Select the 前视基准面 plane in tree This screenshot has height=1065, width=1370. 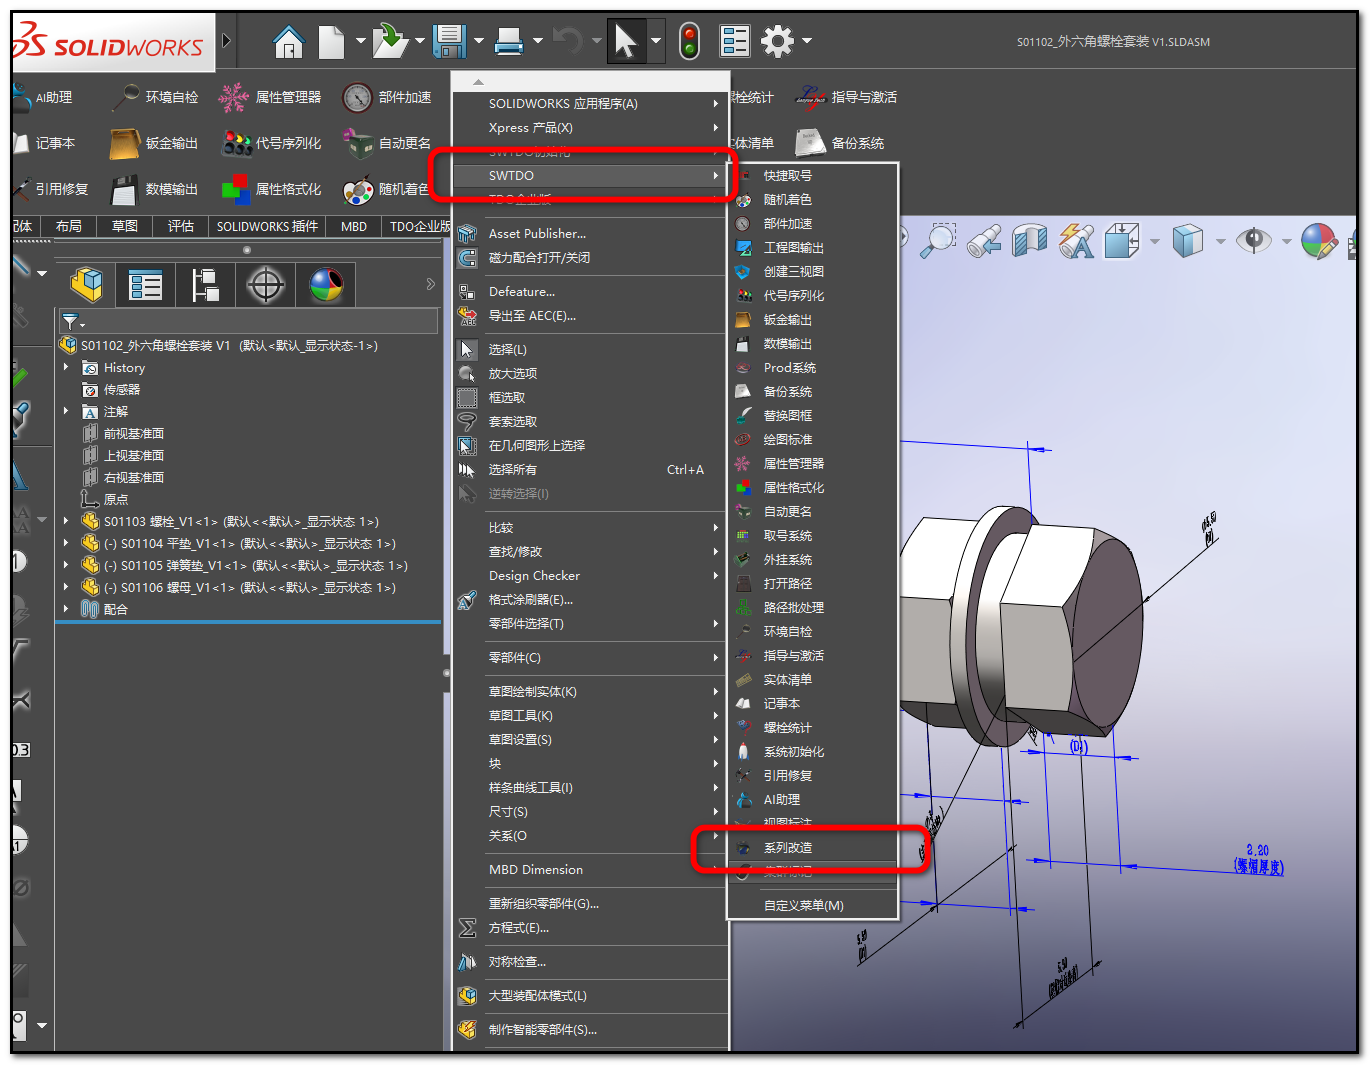pyautogui.click(x=133, y=434)
